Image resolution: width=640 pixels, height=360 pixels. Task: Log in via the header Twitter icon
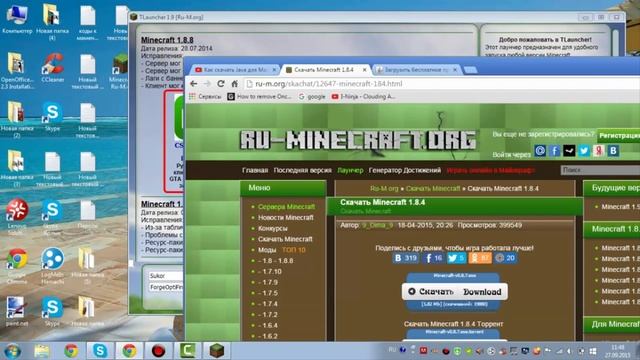tap(584, 151)
